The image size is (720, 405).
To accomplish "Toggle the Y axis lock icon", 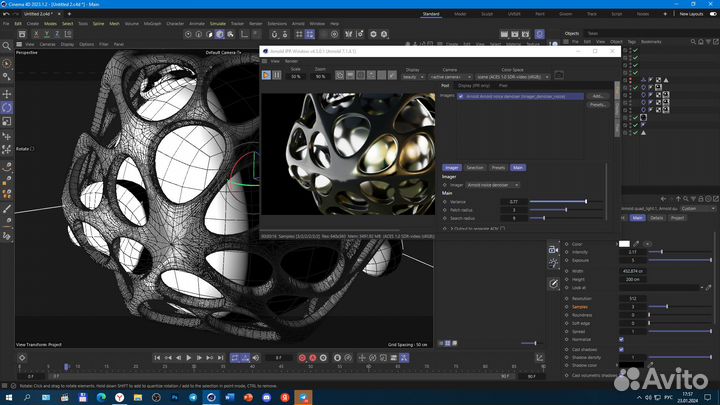I will tap(47, 34).
